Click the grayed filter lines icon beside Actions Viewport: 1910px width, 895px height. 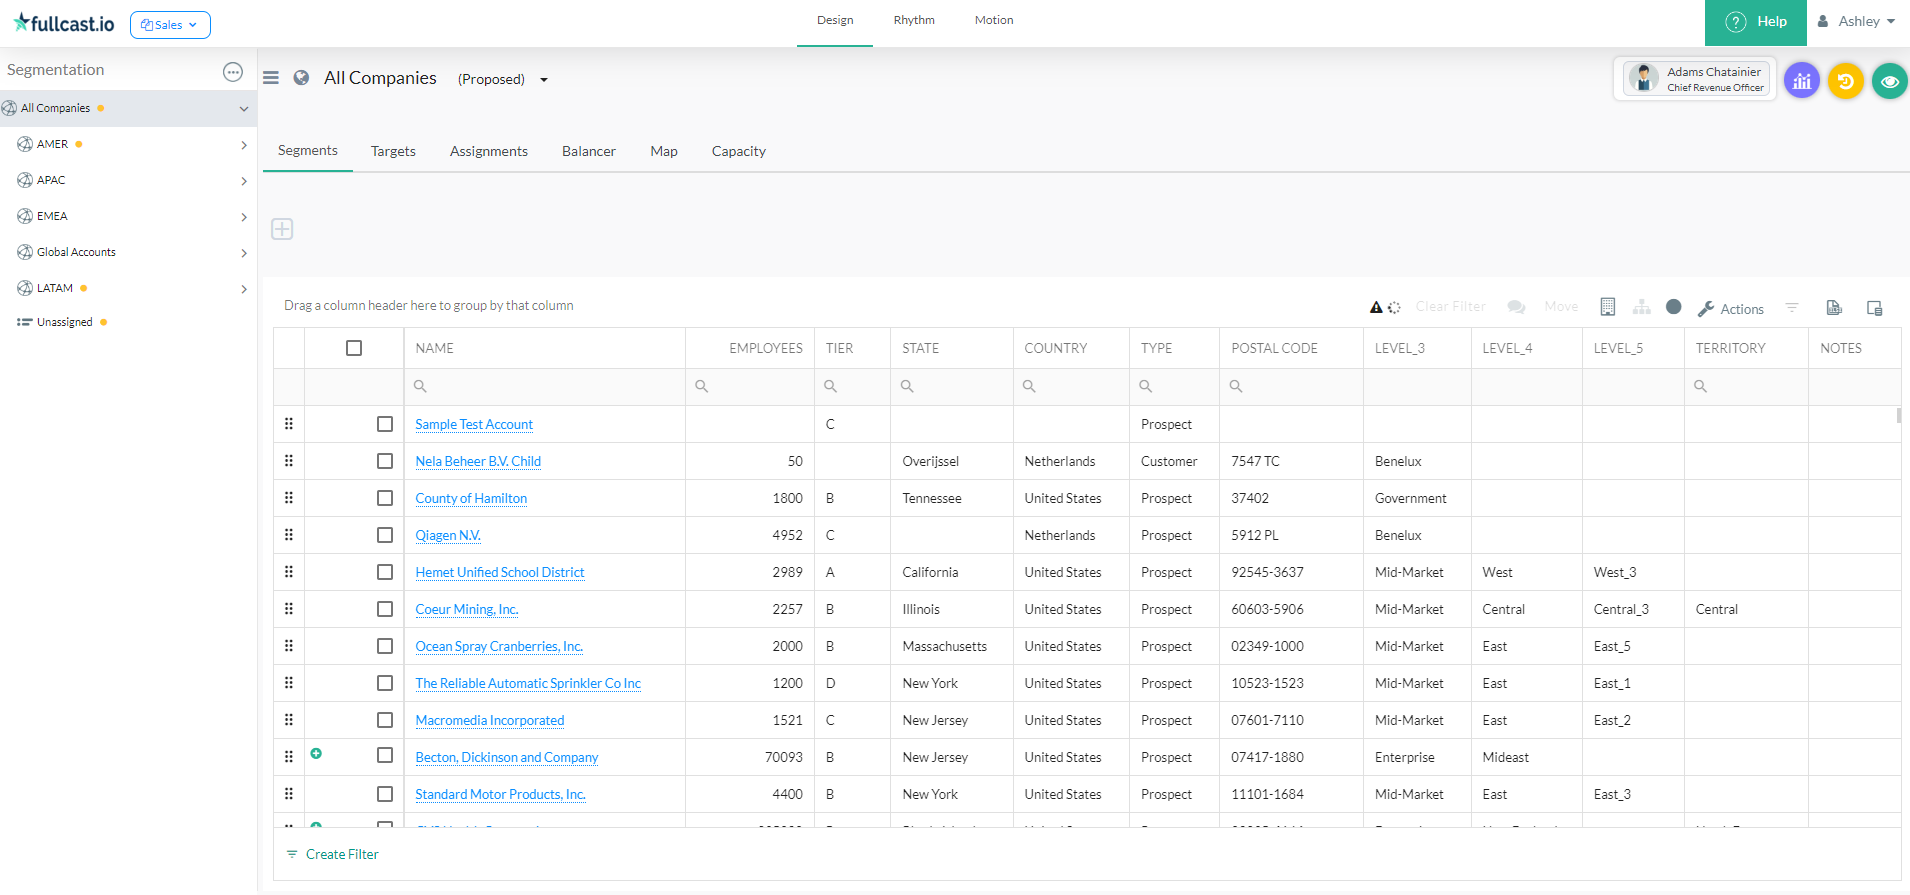click(1792, 308)
